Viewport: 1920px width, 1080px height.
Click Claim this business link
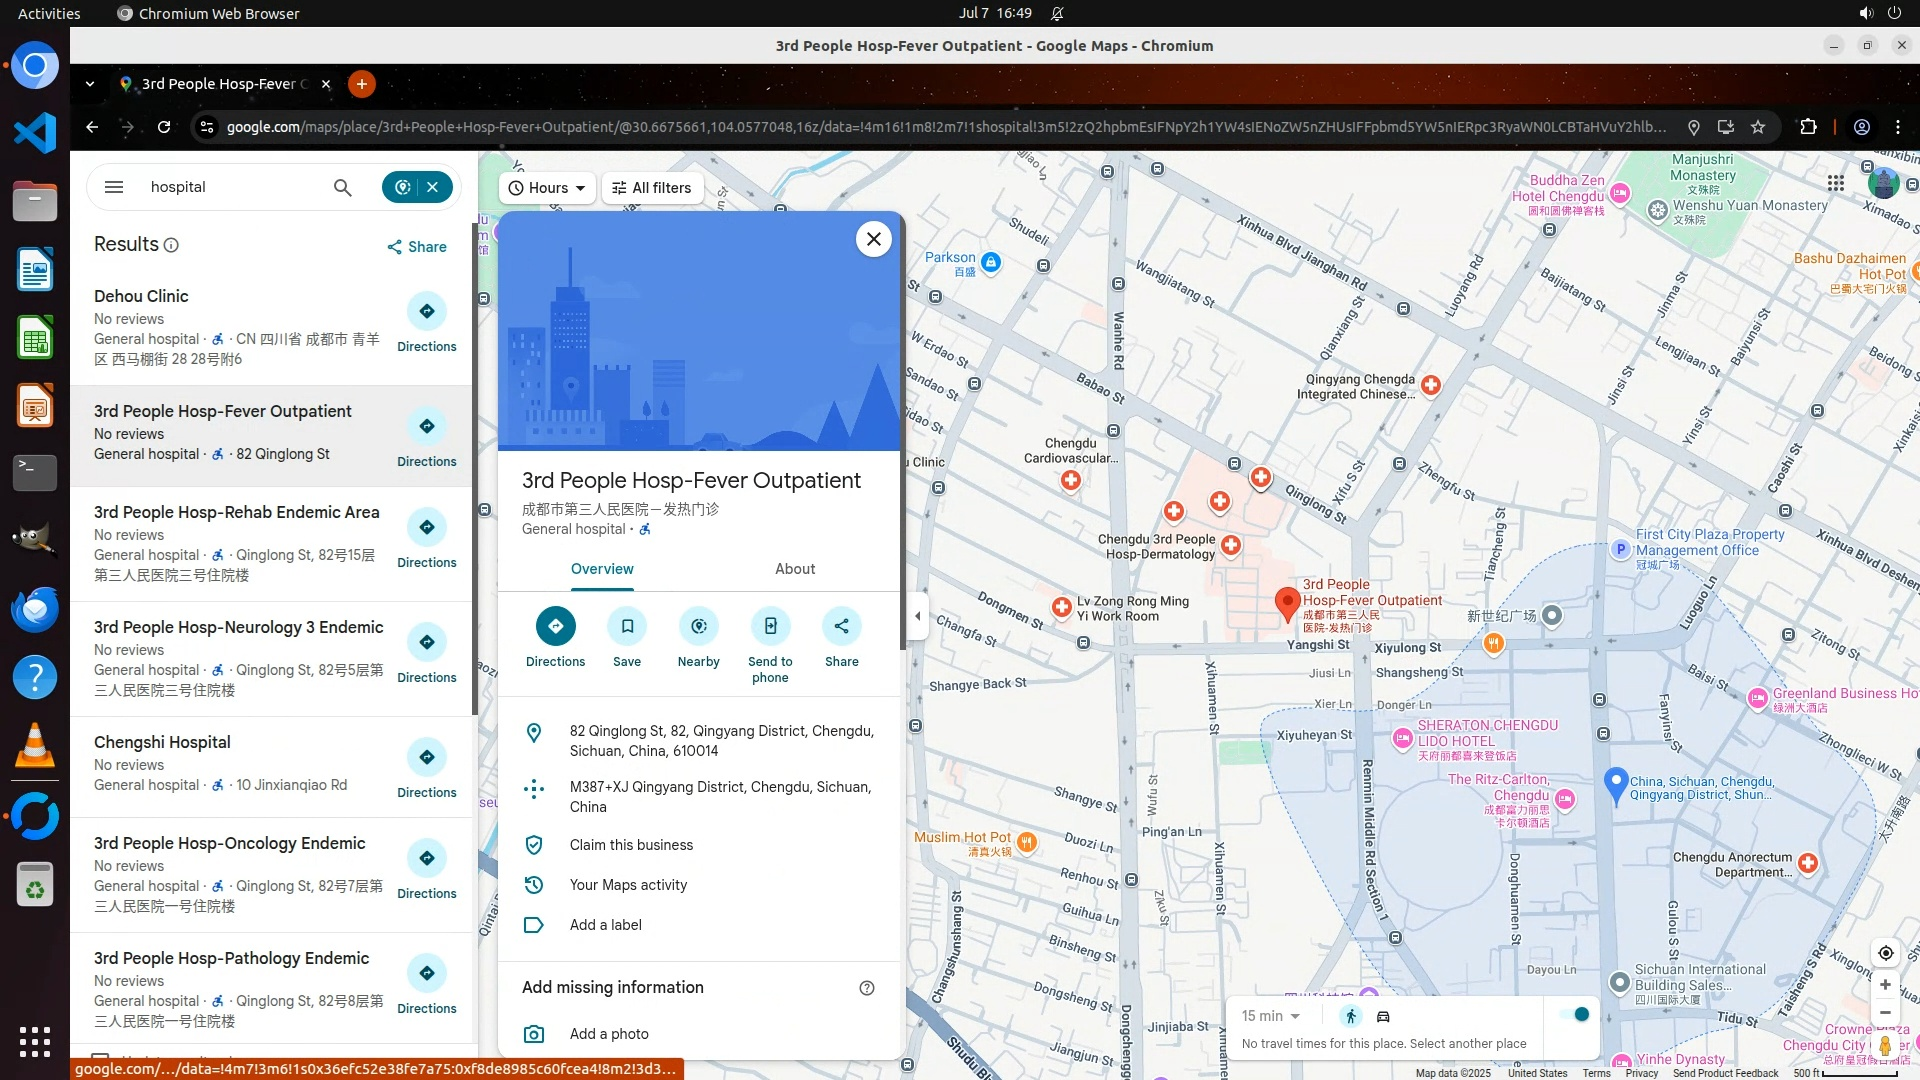pyautogui.click(x=631, y=845)
